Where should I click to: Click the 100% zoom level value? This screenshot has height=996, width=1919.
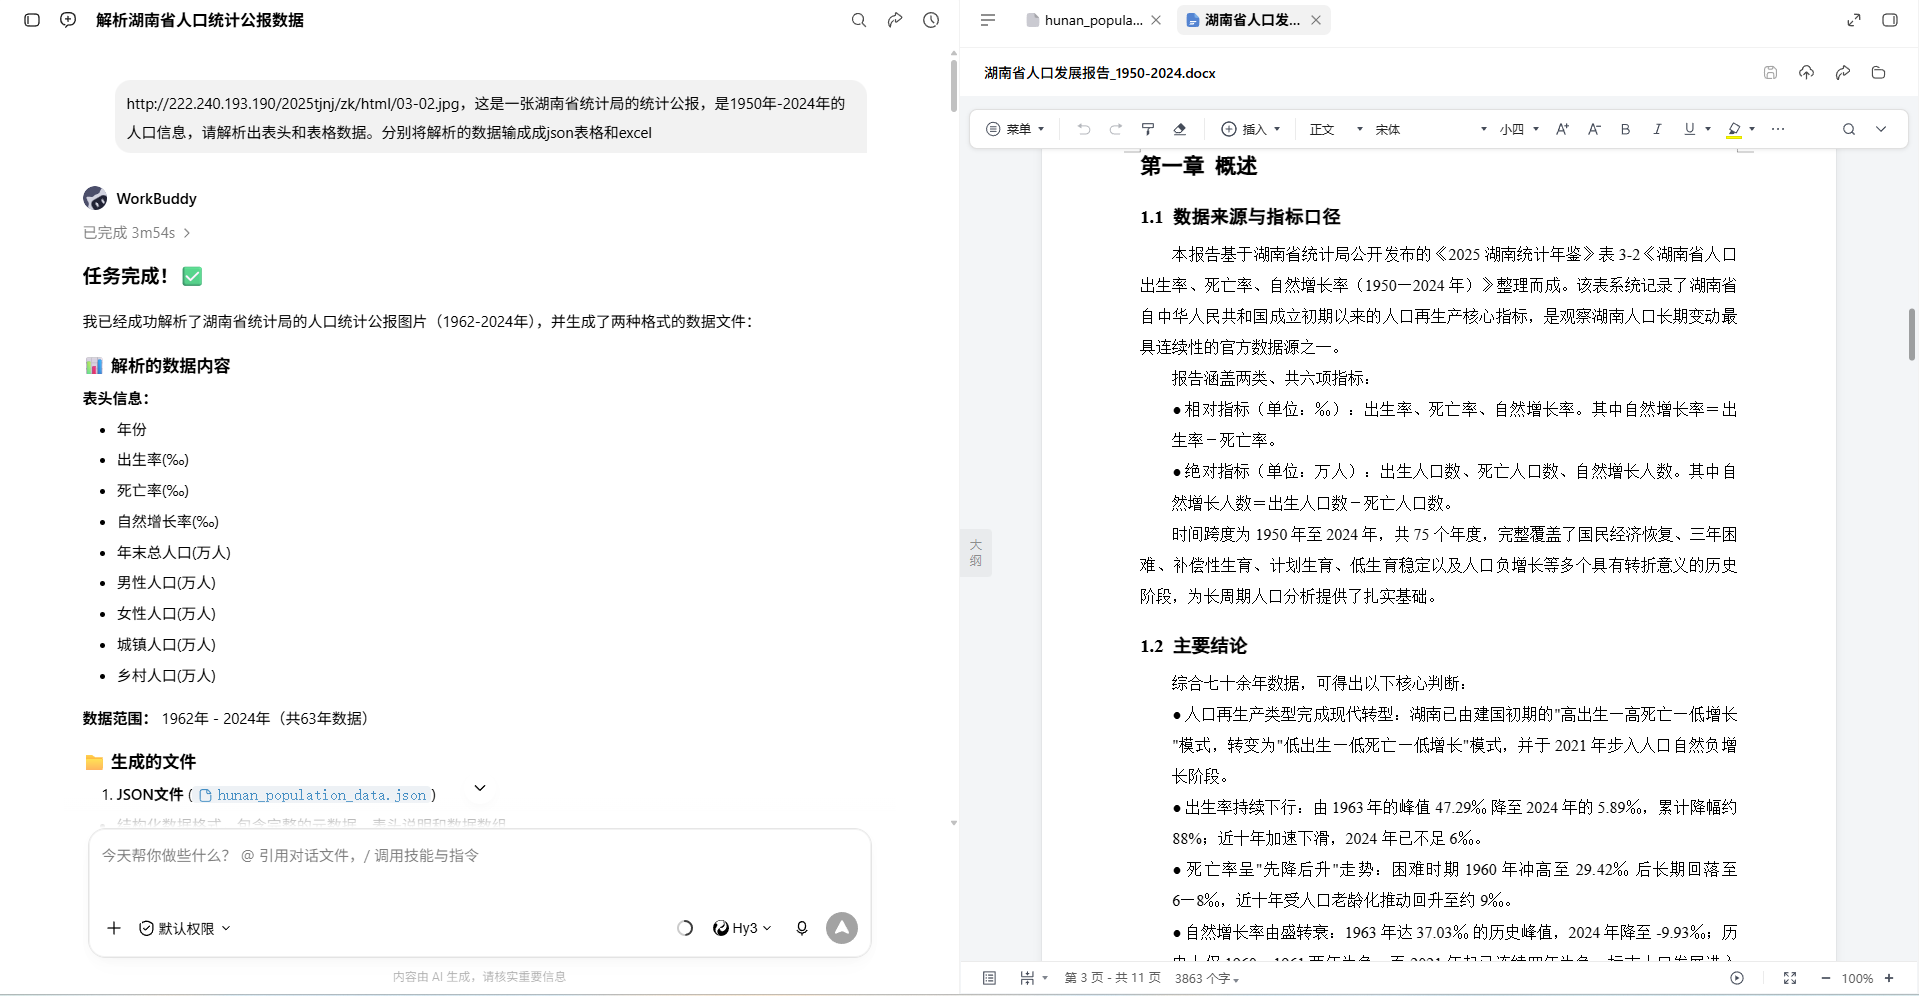coord(1858,978)
